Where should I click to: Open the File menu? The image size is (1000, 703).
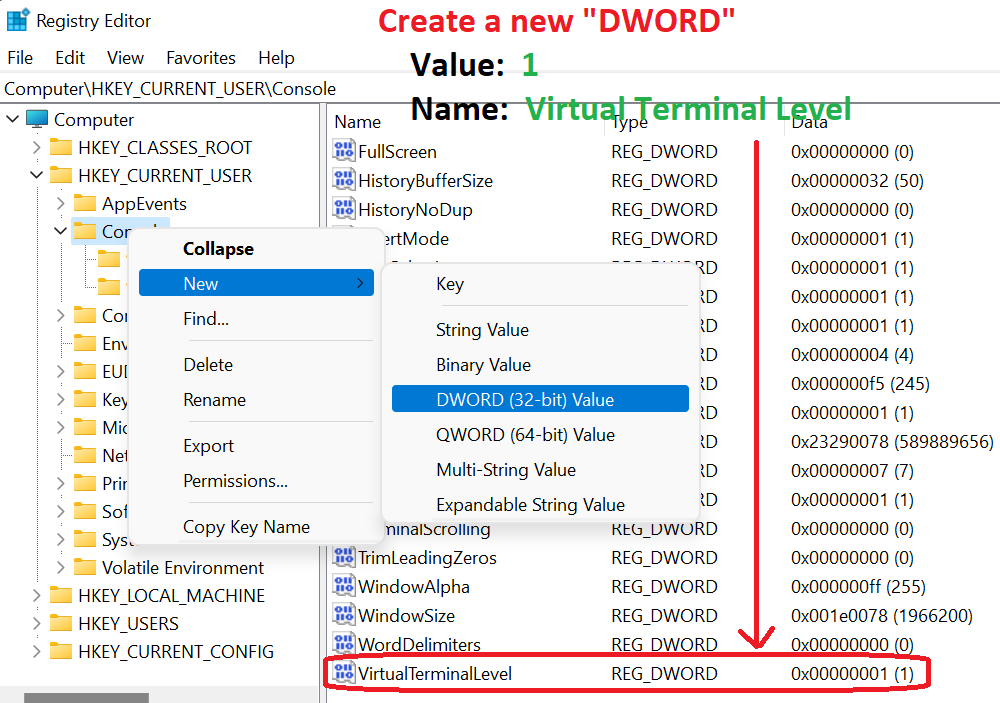(20, 58)
